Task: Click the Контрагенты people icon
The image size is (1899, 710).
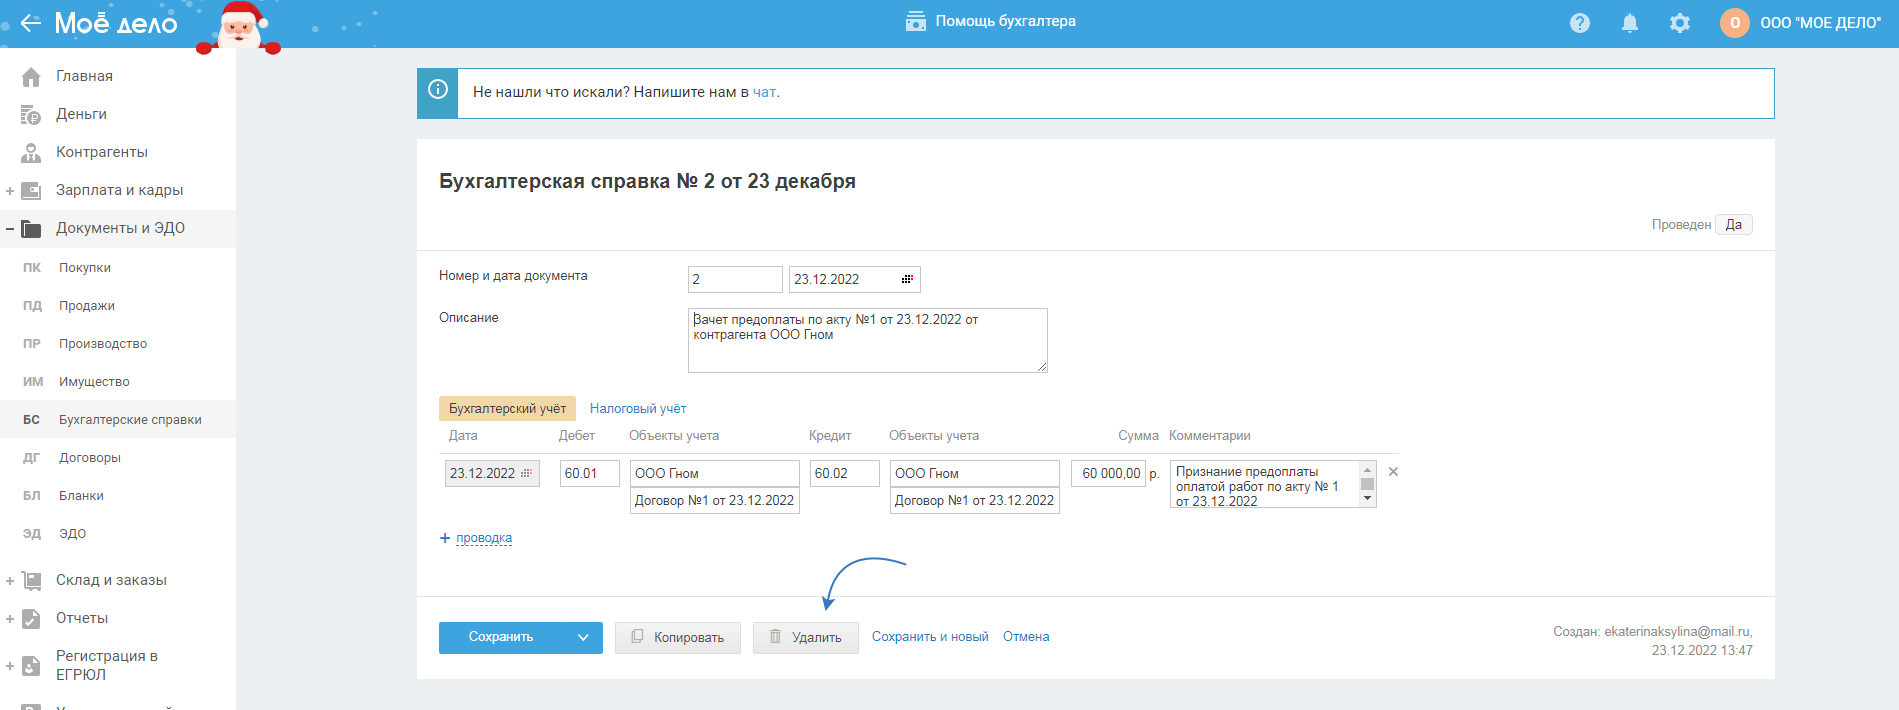Action: [31, 153]
